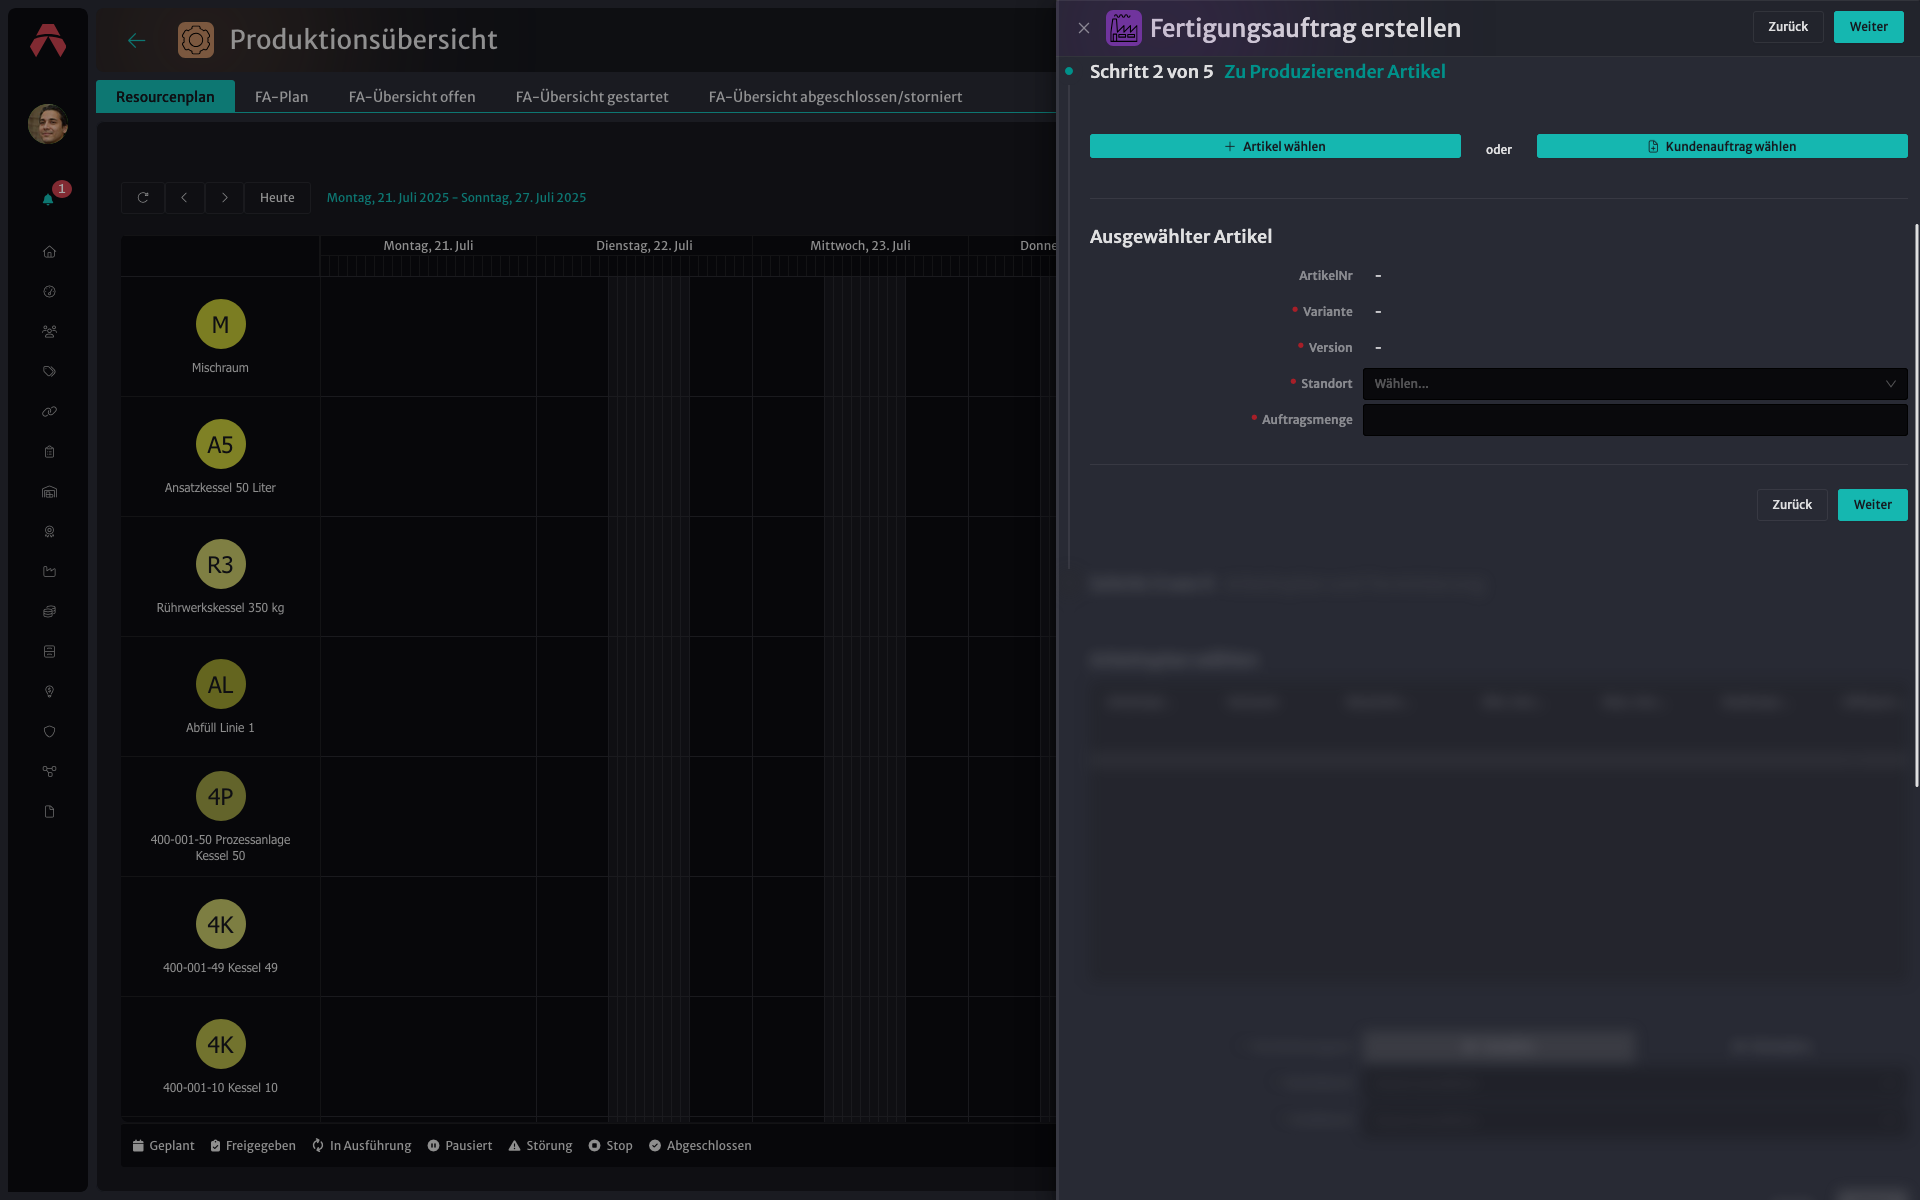The image size is (1920, 1200).
Task: Click the Produktionsübersicht gear icon
Action: pyautogui.click(x=196, y=40)
